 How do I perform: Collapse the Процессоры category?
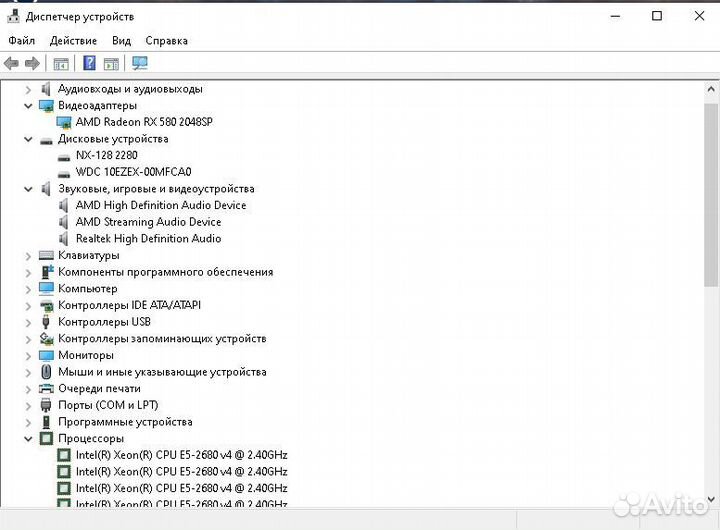(x=28, y=439)
